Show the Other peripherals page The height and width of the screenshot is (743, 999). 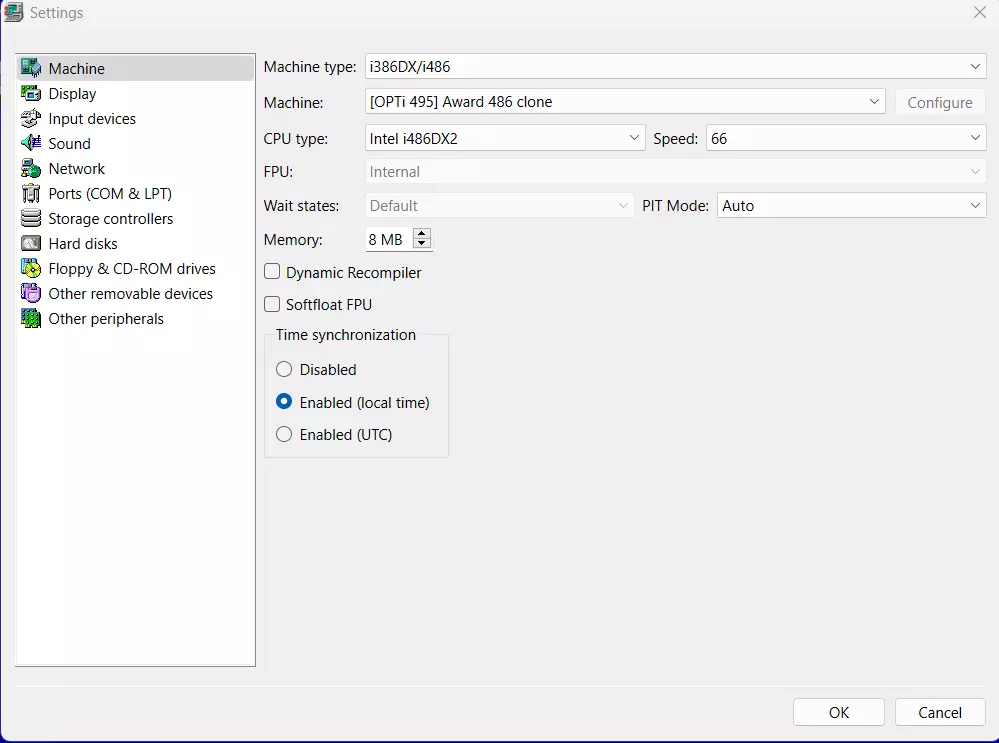point(136,319)
